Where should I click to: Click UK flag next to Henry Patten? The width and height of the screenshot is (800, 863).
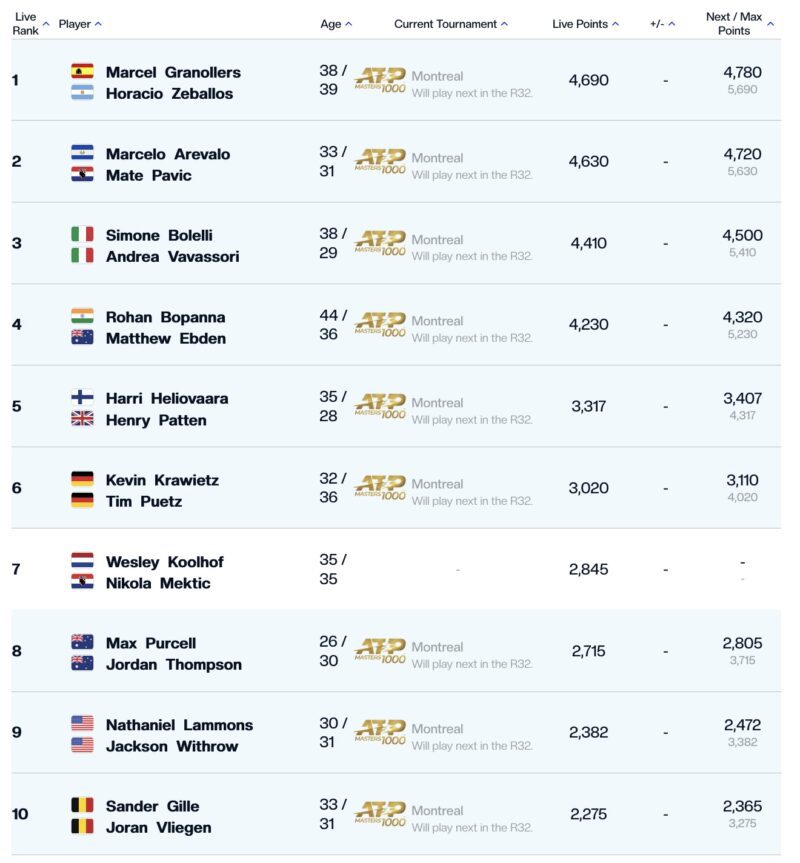click(82, 419)
